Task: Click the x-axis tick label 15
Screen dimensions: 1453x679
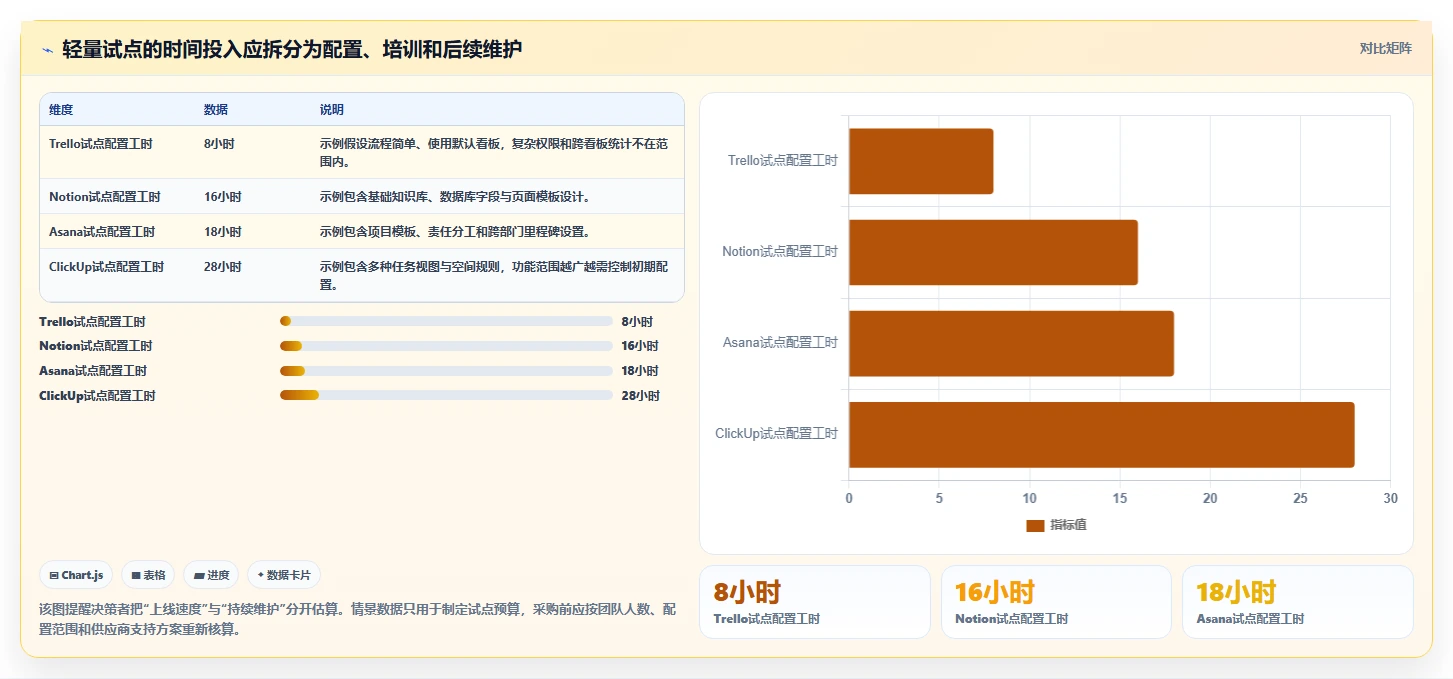Action: click(x=1120, y=498)
